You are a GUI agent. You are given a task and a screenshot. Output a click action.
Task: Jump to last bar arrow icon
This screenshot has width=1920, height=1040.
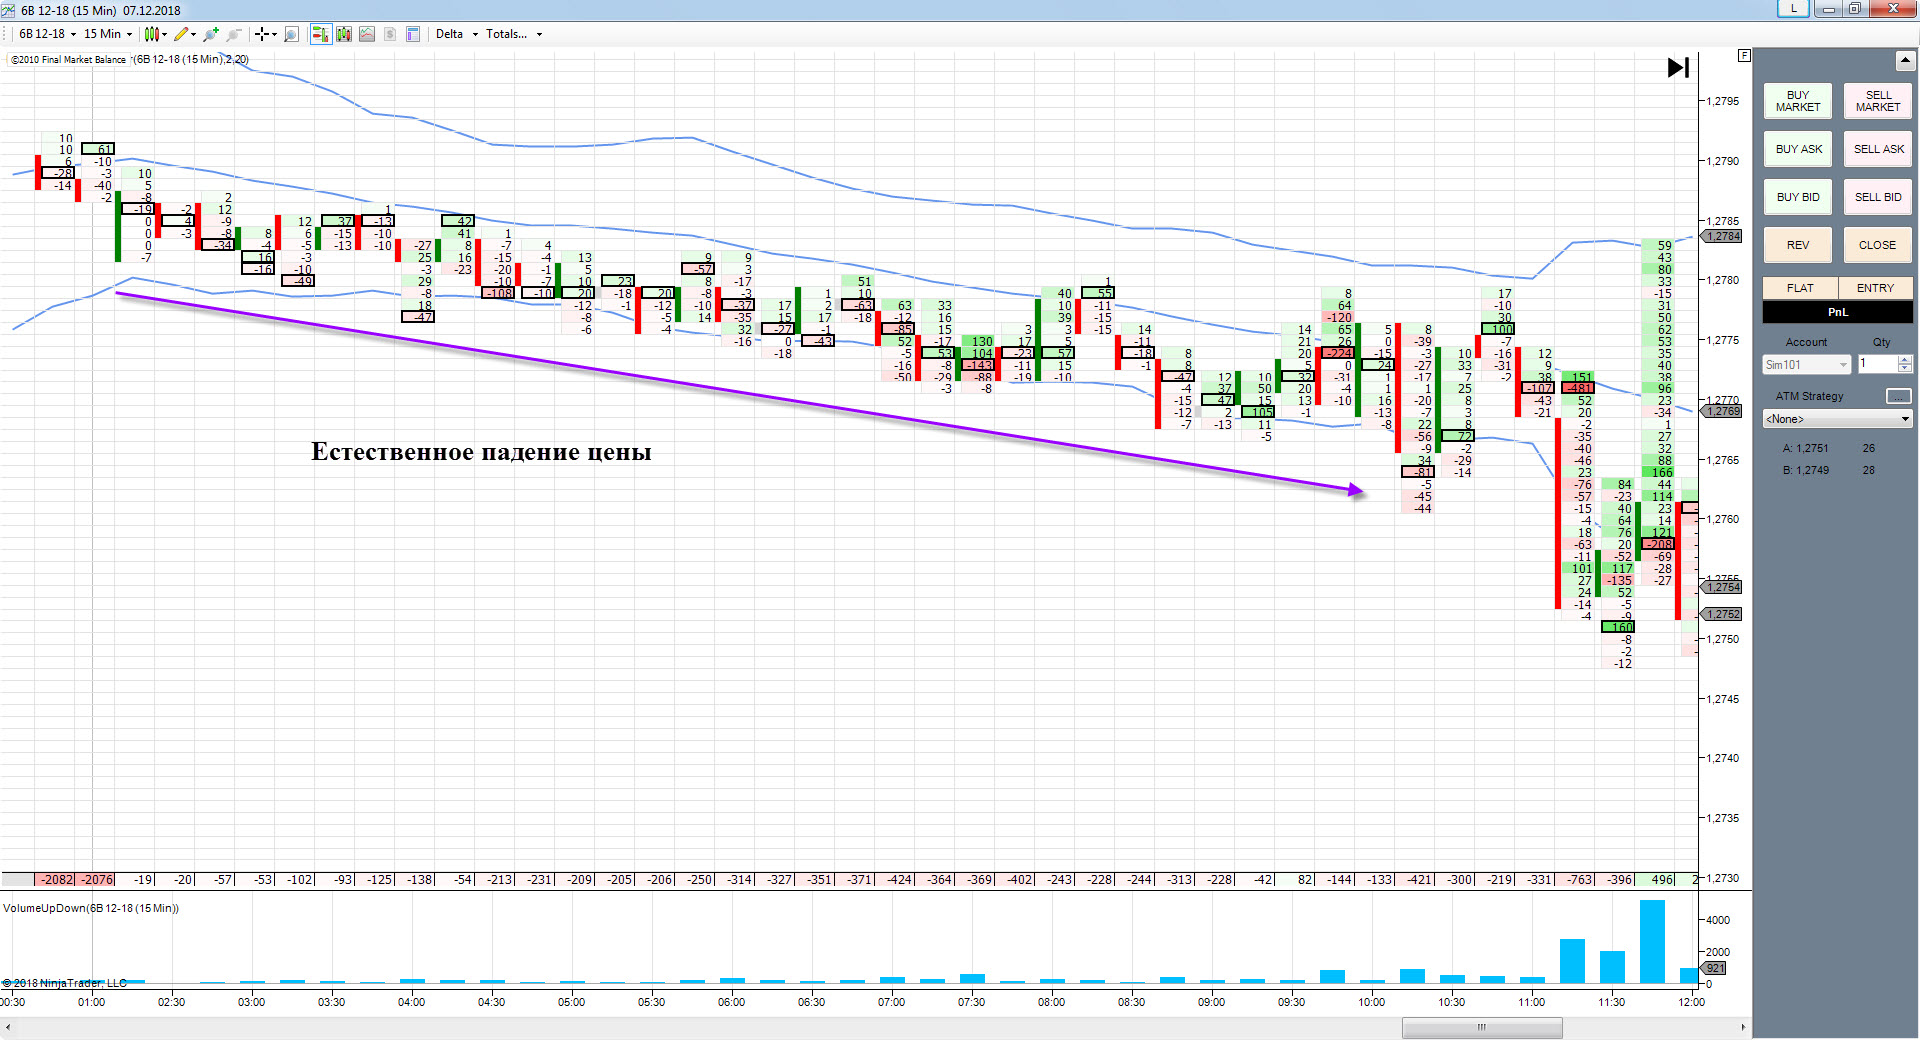click(x=1678, y=68)
